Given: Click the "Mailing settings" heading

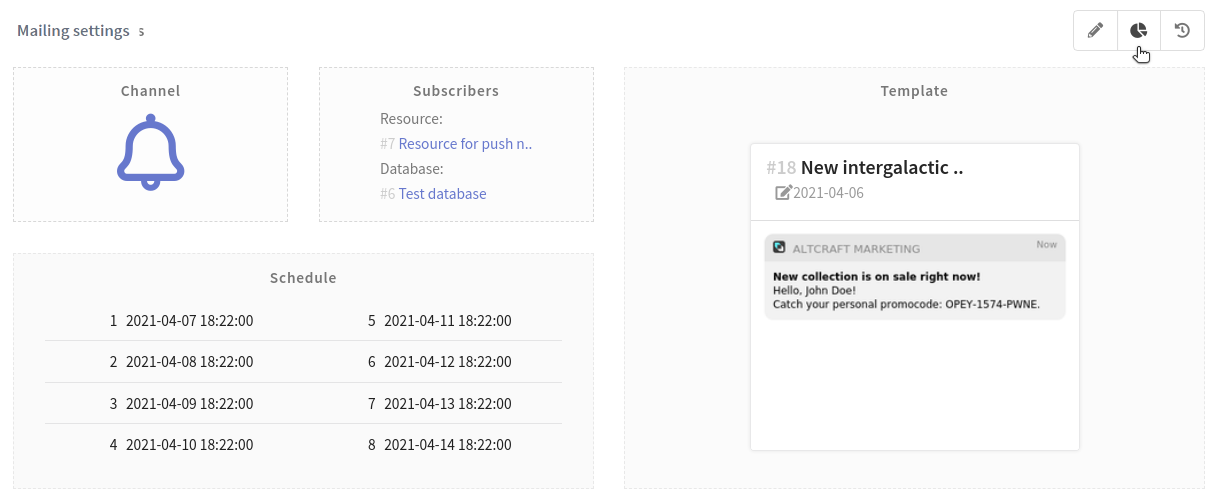Looking at the screenshot, I should click(73, 31).
